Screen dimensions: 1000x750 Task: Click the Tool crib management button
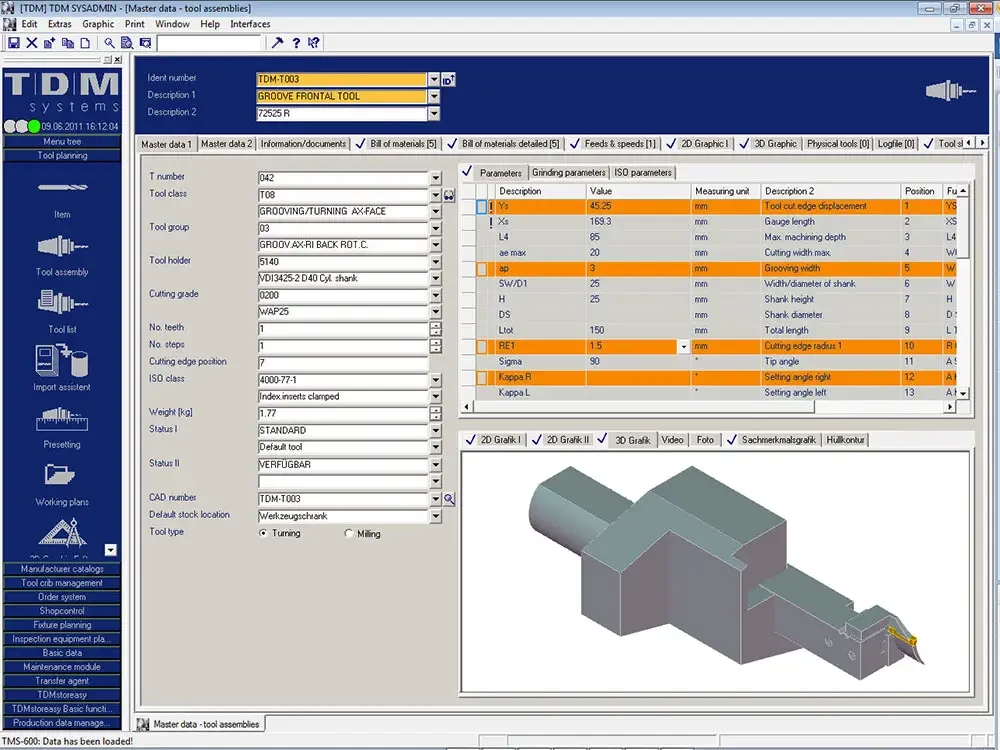pyautogui.click(x=62, y=583)
